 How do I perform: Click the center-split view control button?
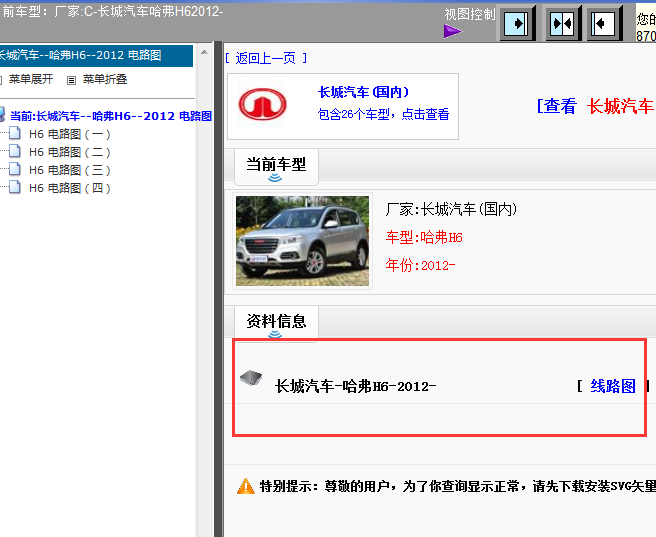[562, 23]
